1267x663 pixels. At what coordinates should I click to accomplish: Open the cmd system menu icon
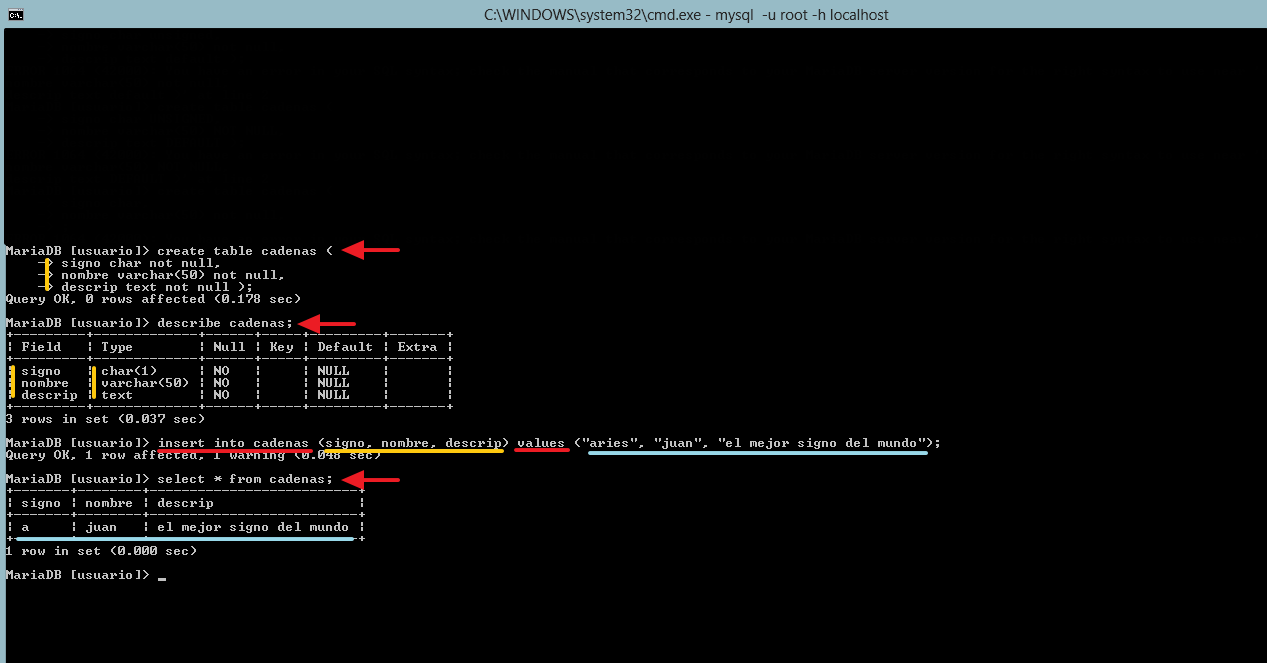(15, 14)
